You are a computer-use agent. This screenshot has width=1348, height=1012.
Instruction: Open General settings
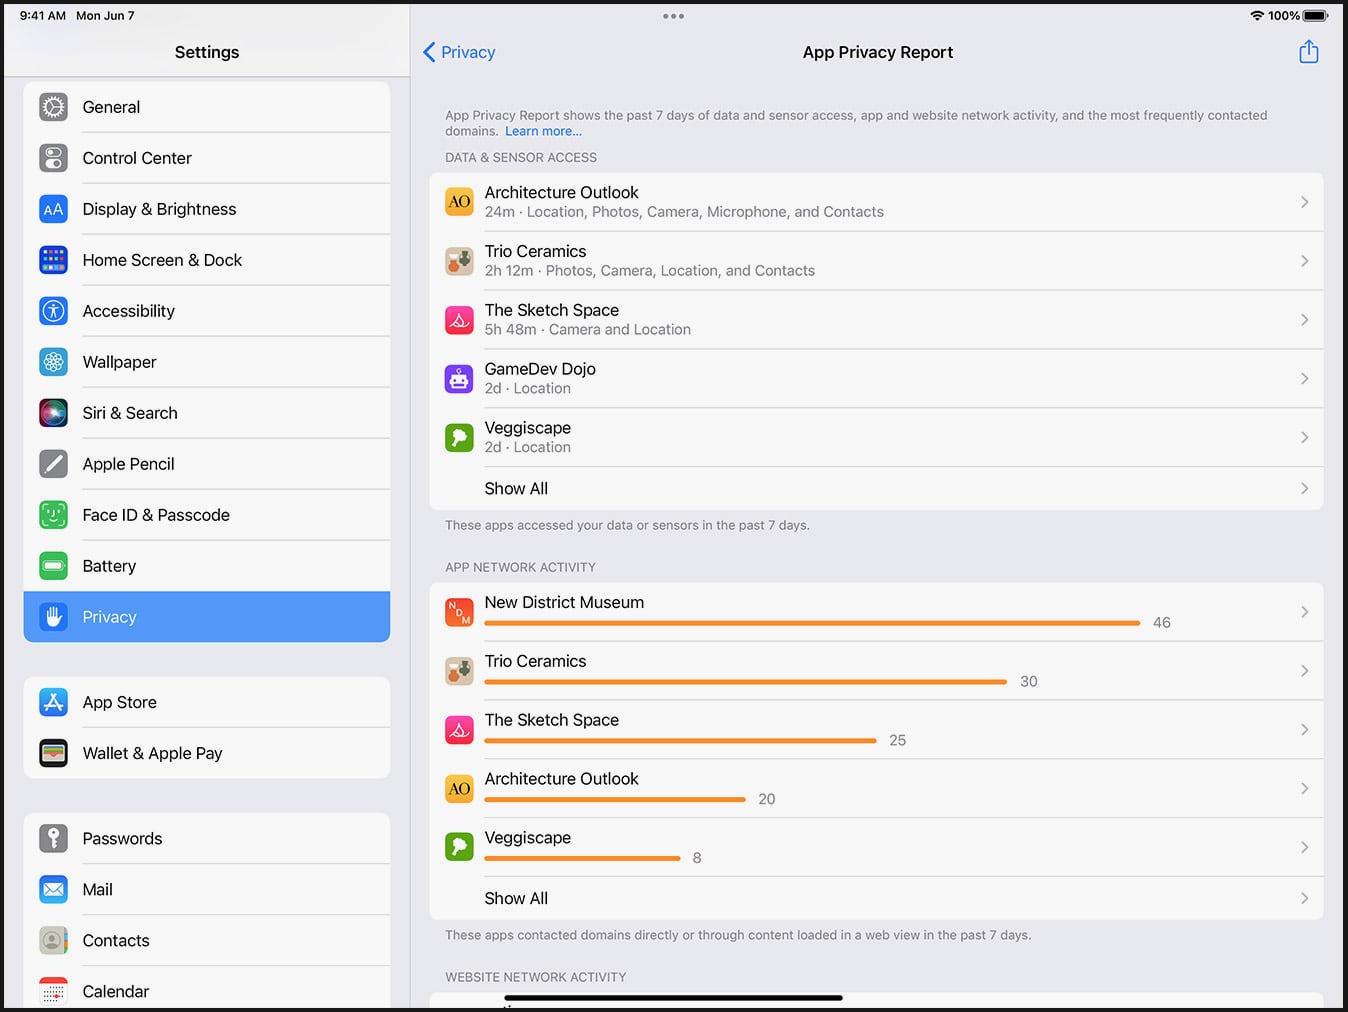[x=207, y=107]
